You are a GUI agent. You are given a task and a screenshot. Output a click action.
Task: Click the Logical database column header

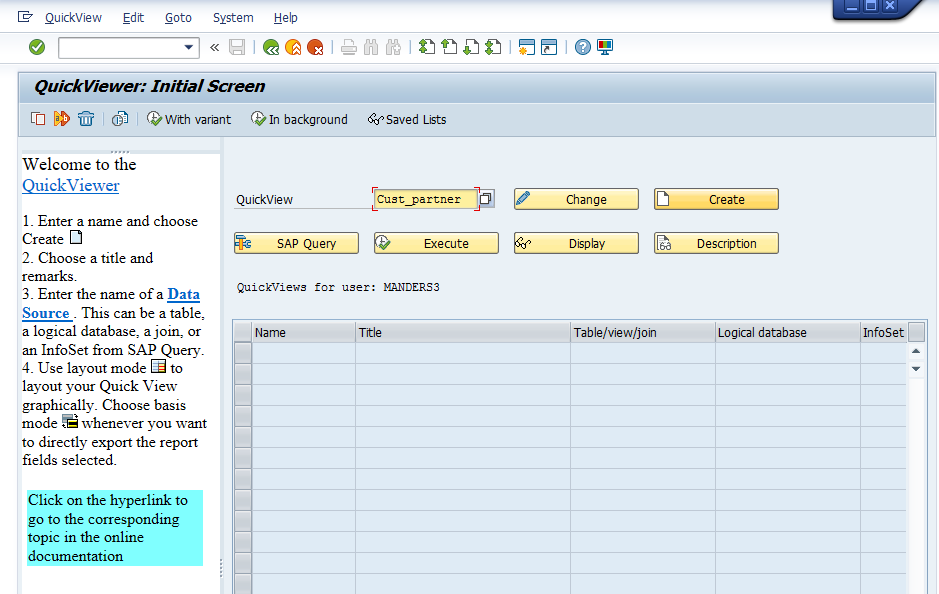click(x=788, y=332)
